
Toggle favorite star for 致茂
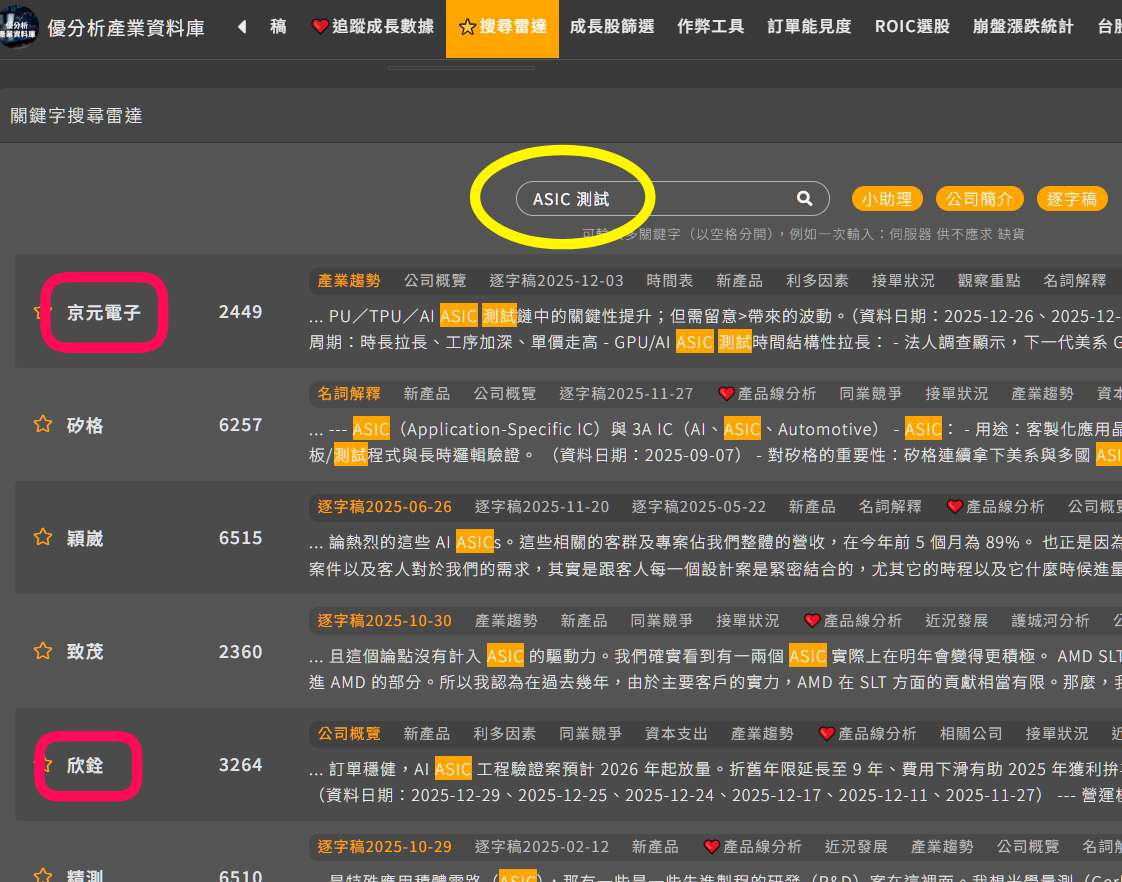tap(43, 651)
